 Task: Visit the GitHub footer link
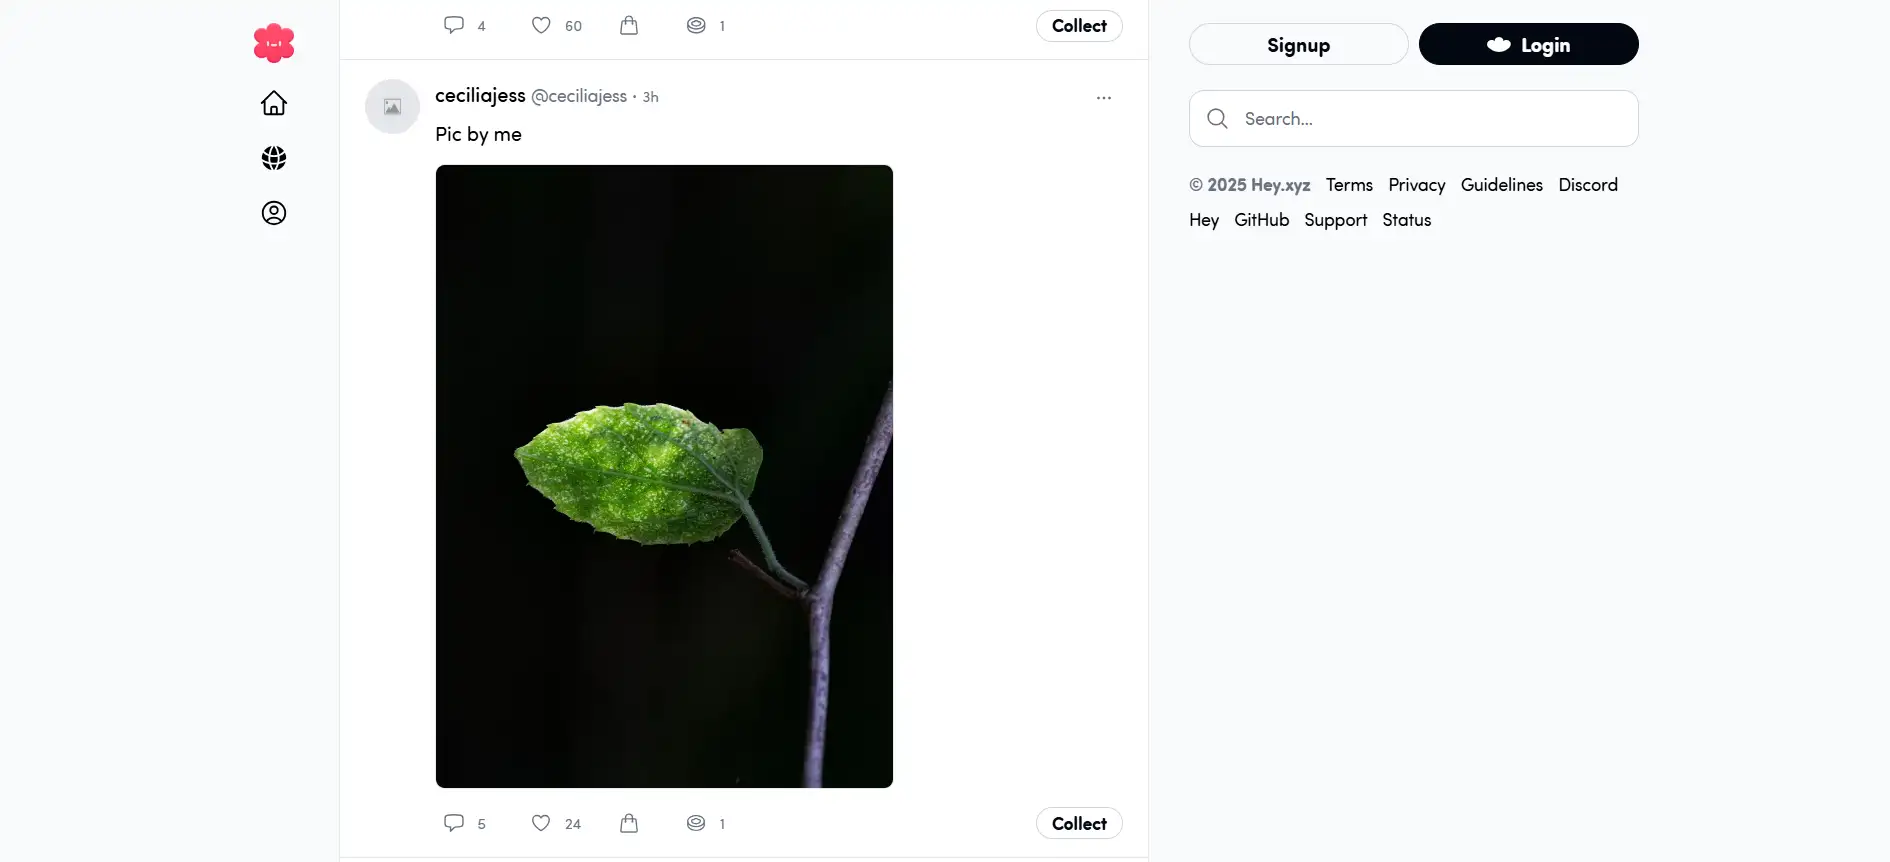pyautogui.click(x=1261, y=220)
